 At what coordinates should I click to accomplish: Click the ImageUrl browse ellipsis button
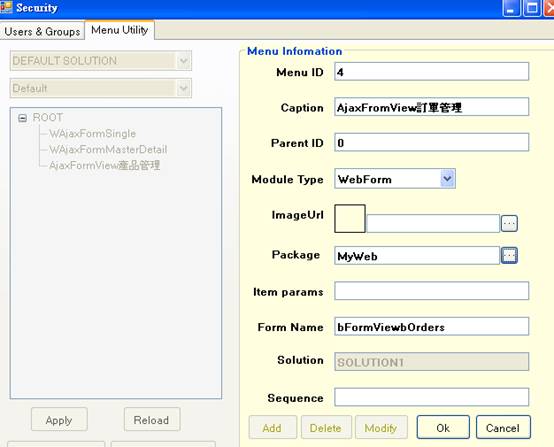tap(509, 223)
